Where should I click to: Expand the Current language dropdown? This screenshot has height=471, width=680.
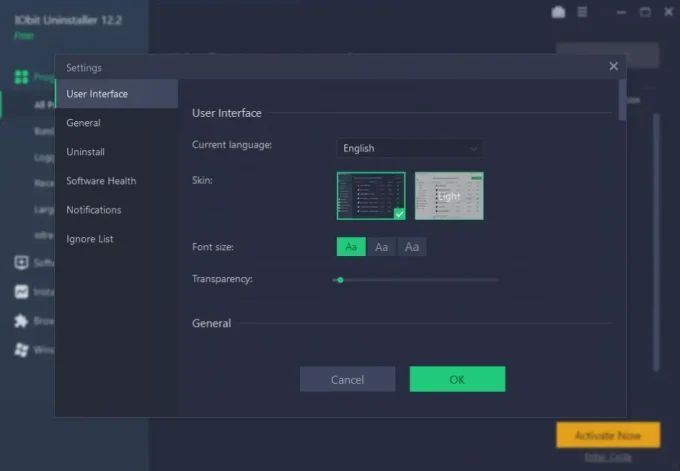tap(409, 148)
